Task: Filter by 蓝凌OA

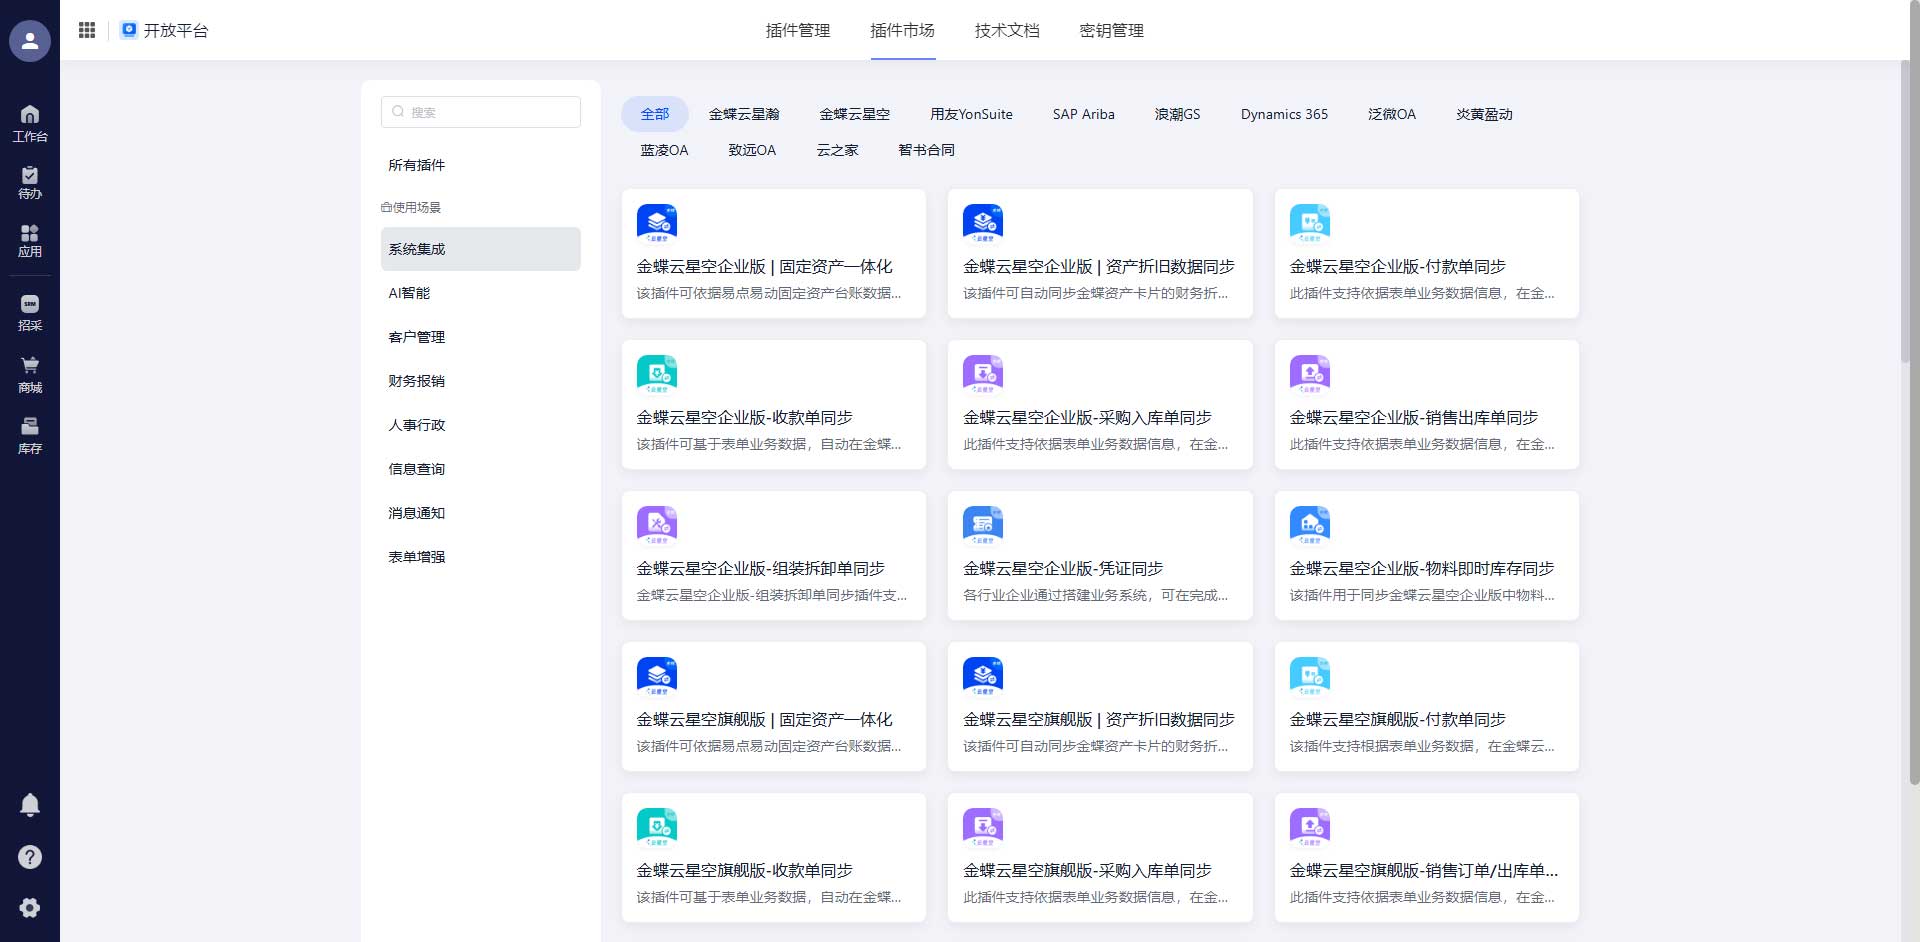Action: pos(664,150)
